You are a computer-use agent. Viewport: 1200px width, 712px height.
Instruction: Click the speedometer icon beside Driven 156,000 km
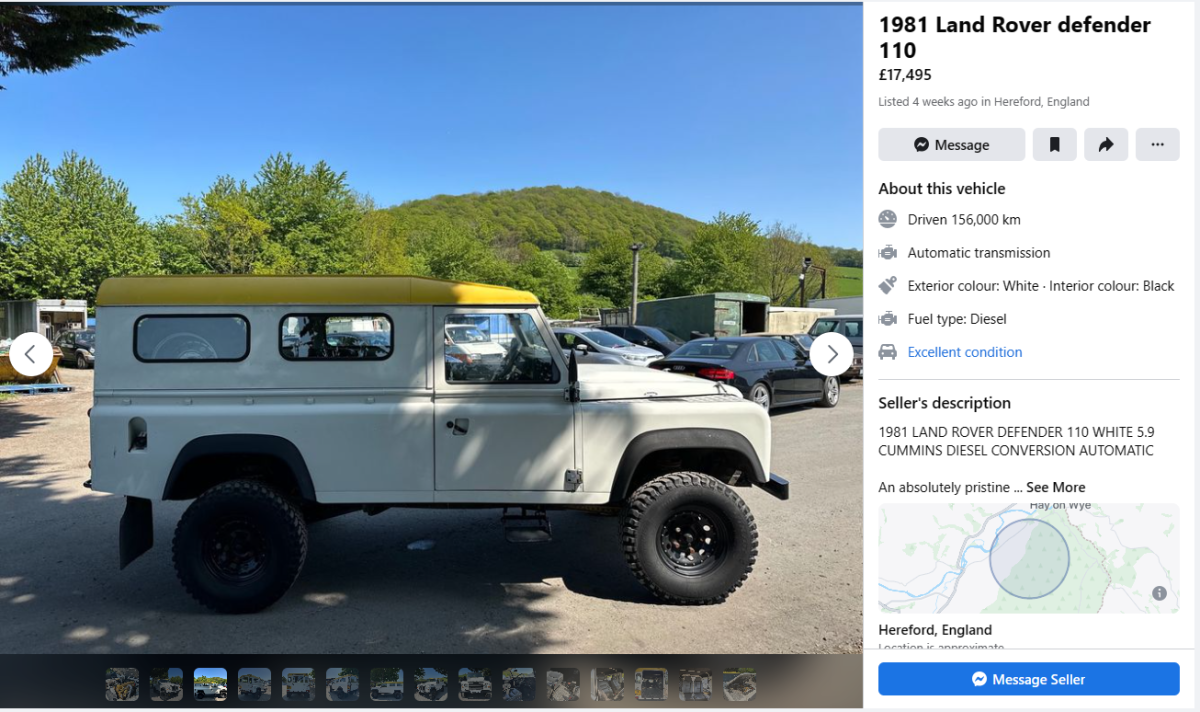(888, 219)
